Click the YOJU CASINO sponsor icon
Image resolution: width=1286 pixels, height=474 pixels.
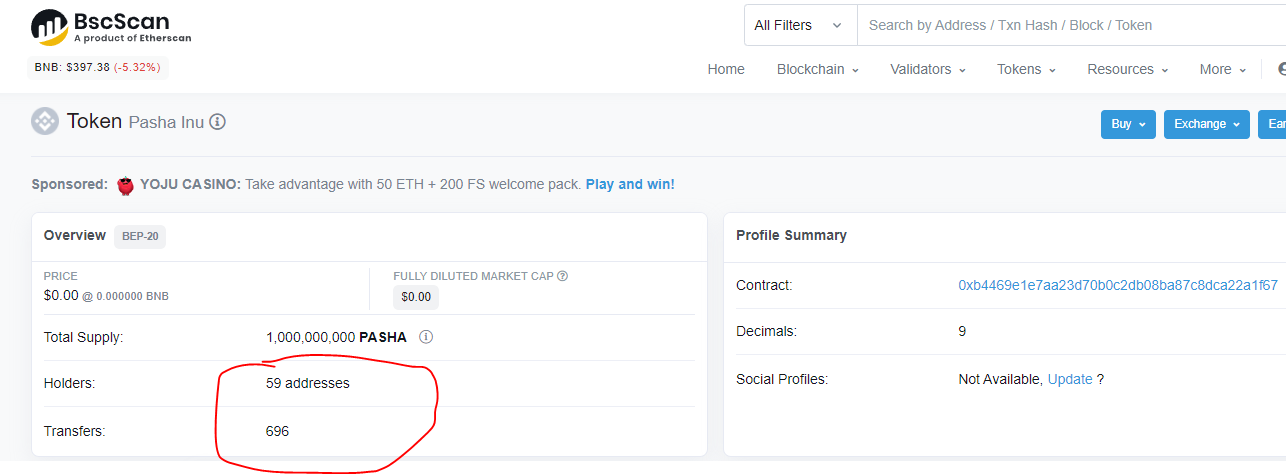[125, 185]
